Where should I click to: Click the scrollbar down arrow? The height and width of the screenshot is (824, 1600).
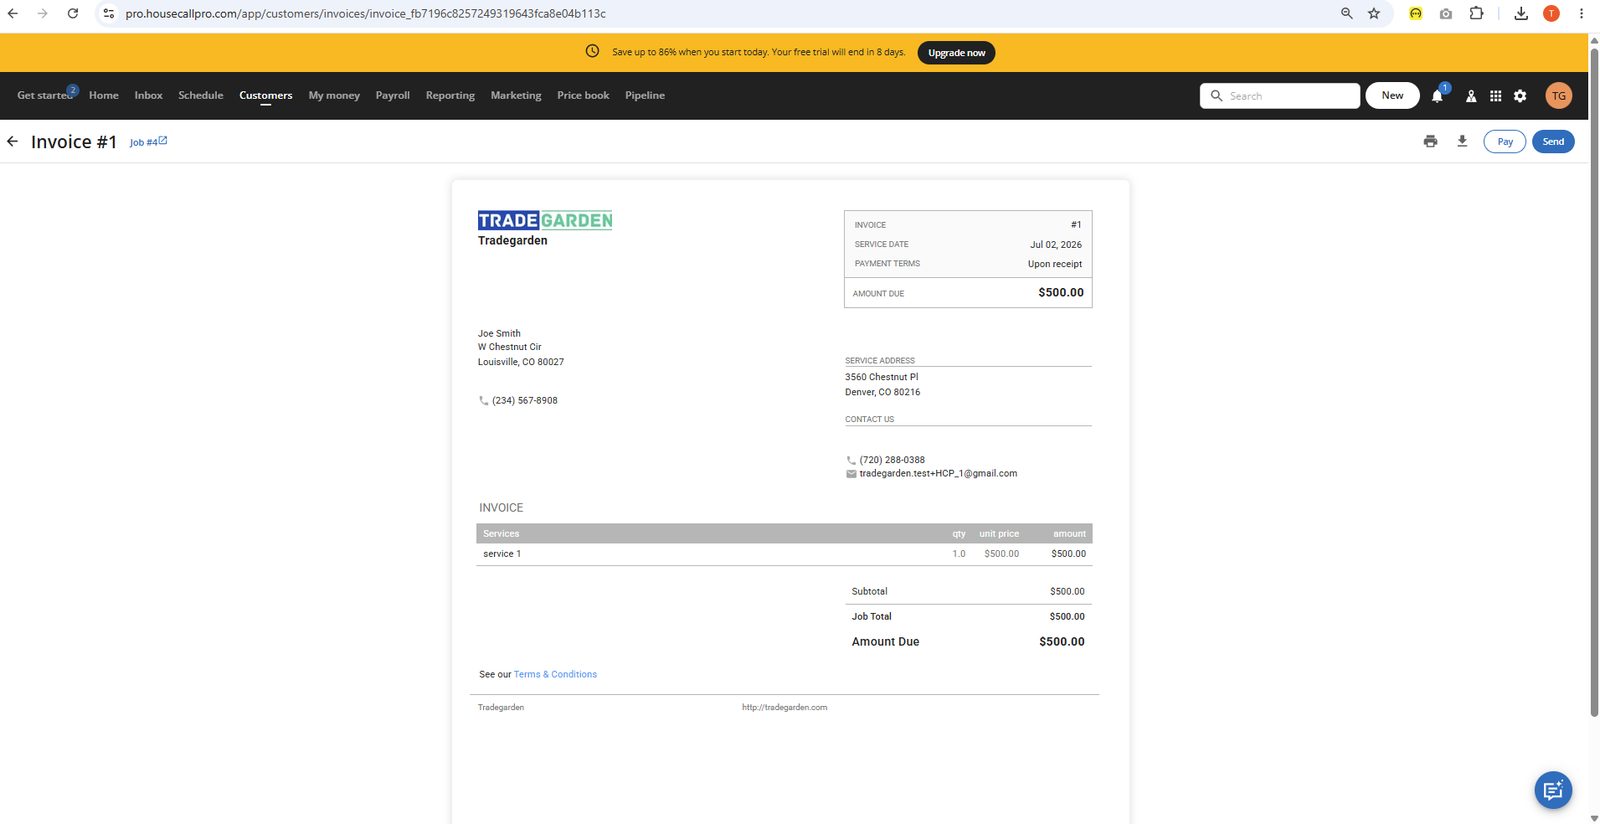(x=1594, y=818)
